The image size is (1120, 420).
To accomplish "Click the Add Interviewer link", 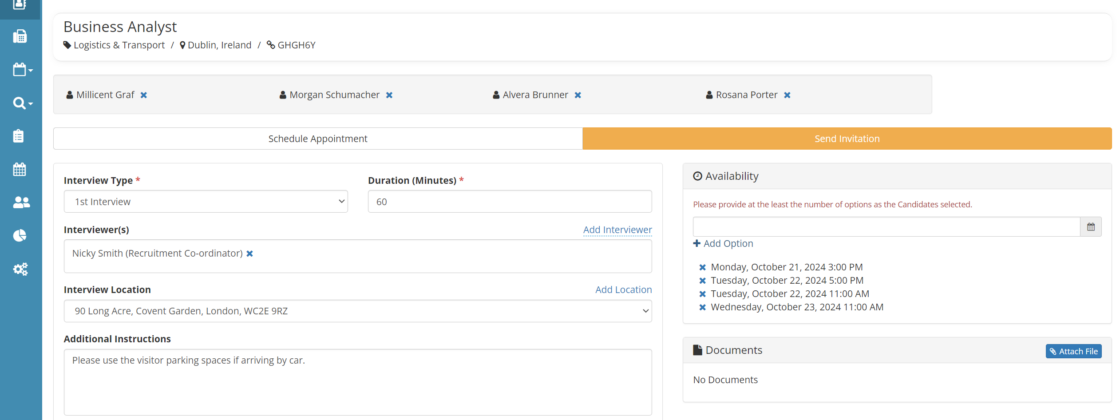I will coord(617,230).
